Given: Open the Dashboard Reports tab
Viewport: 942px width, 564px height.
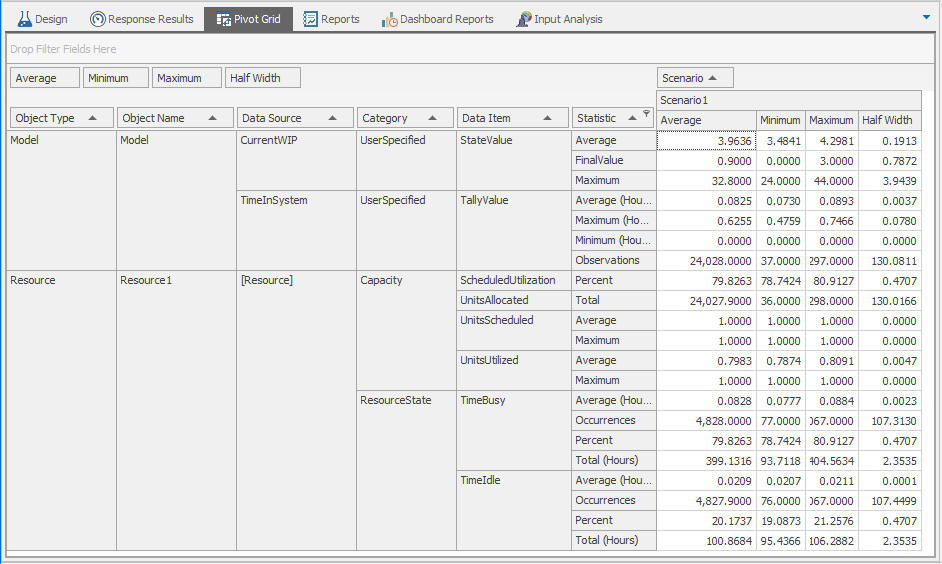Looking at the screenshot, I should coord(437,19).
